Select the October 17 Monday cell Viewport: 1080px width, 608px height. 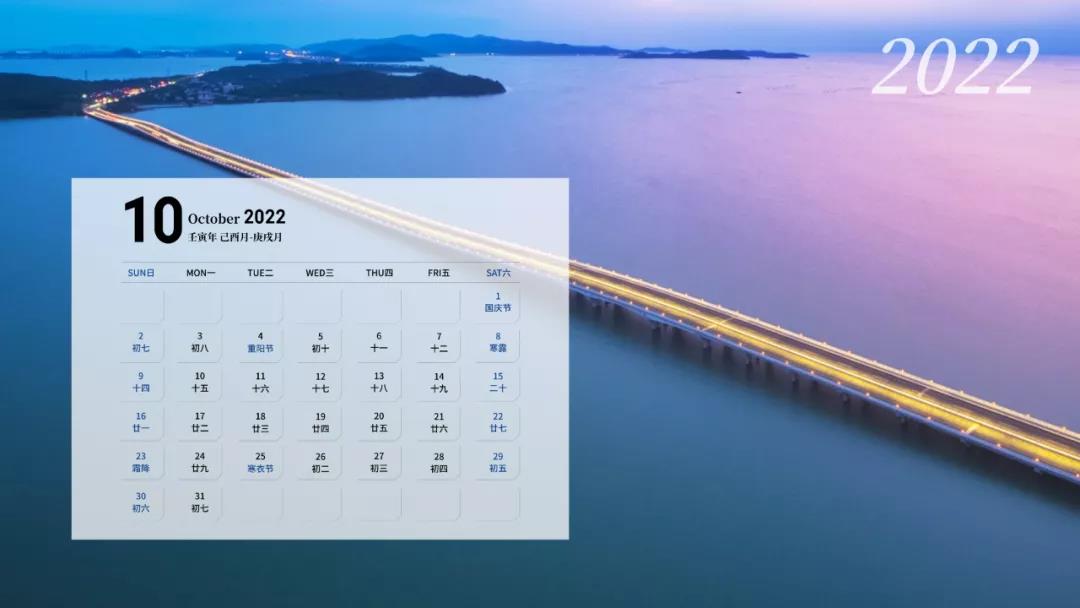200,422
